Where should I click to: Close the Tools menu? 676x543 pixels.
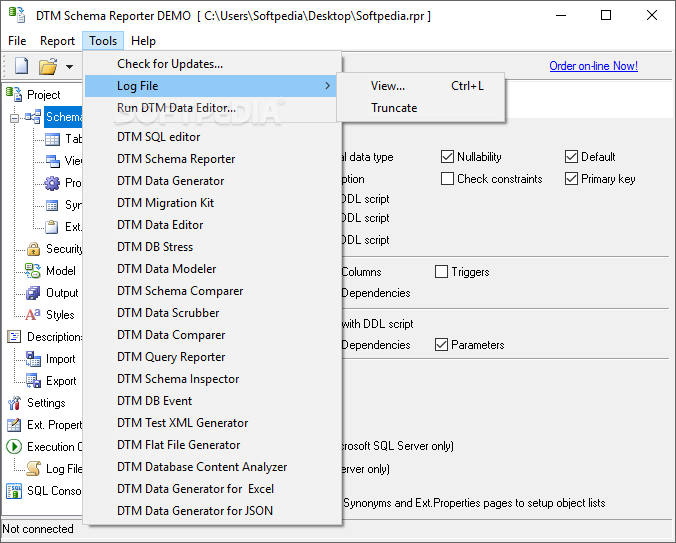coord(103,41)
